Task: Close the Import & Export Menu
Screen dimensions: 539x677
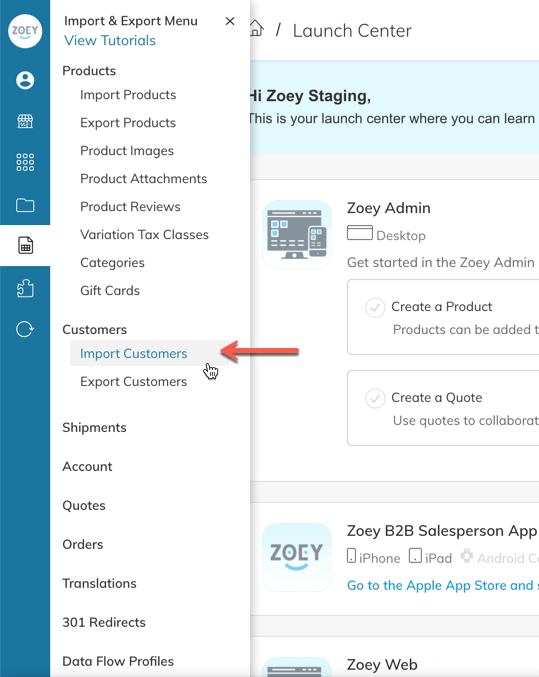Action: click(230, 21)
